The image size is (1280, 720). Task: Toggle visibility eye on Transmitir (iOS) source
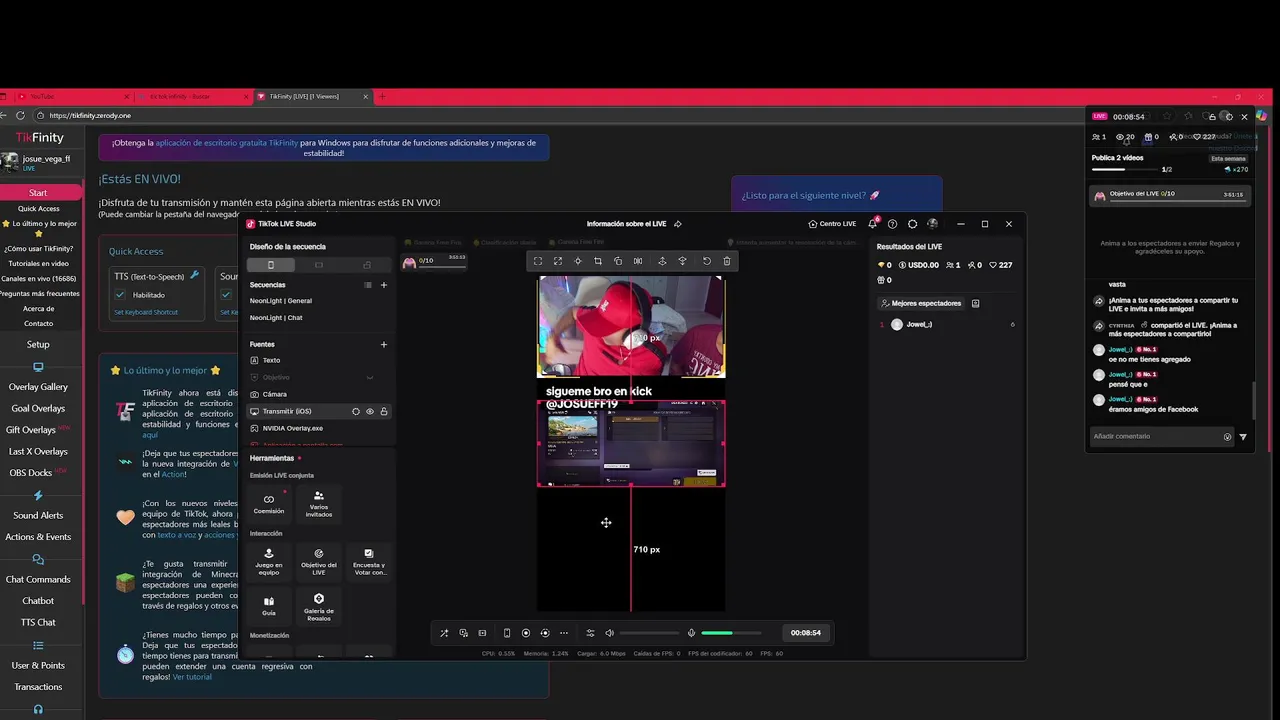pos(370,411)
